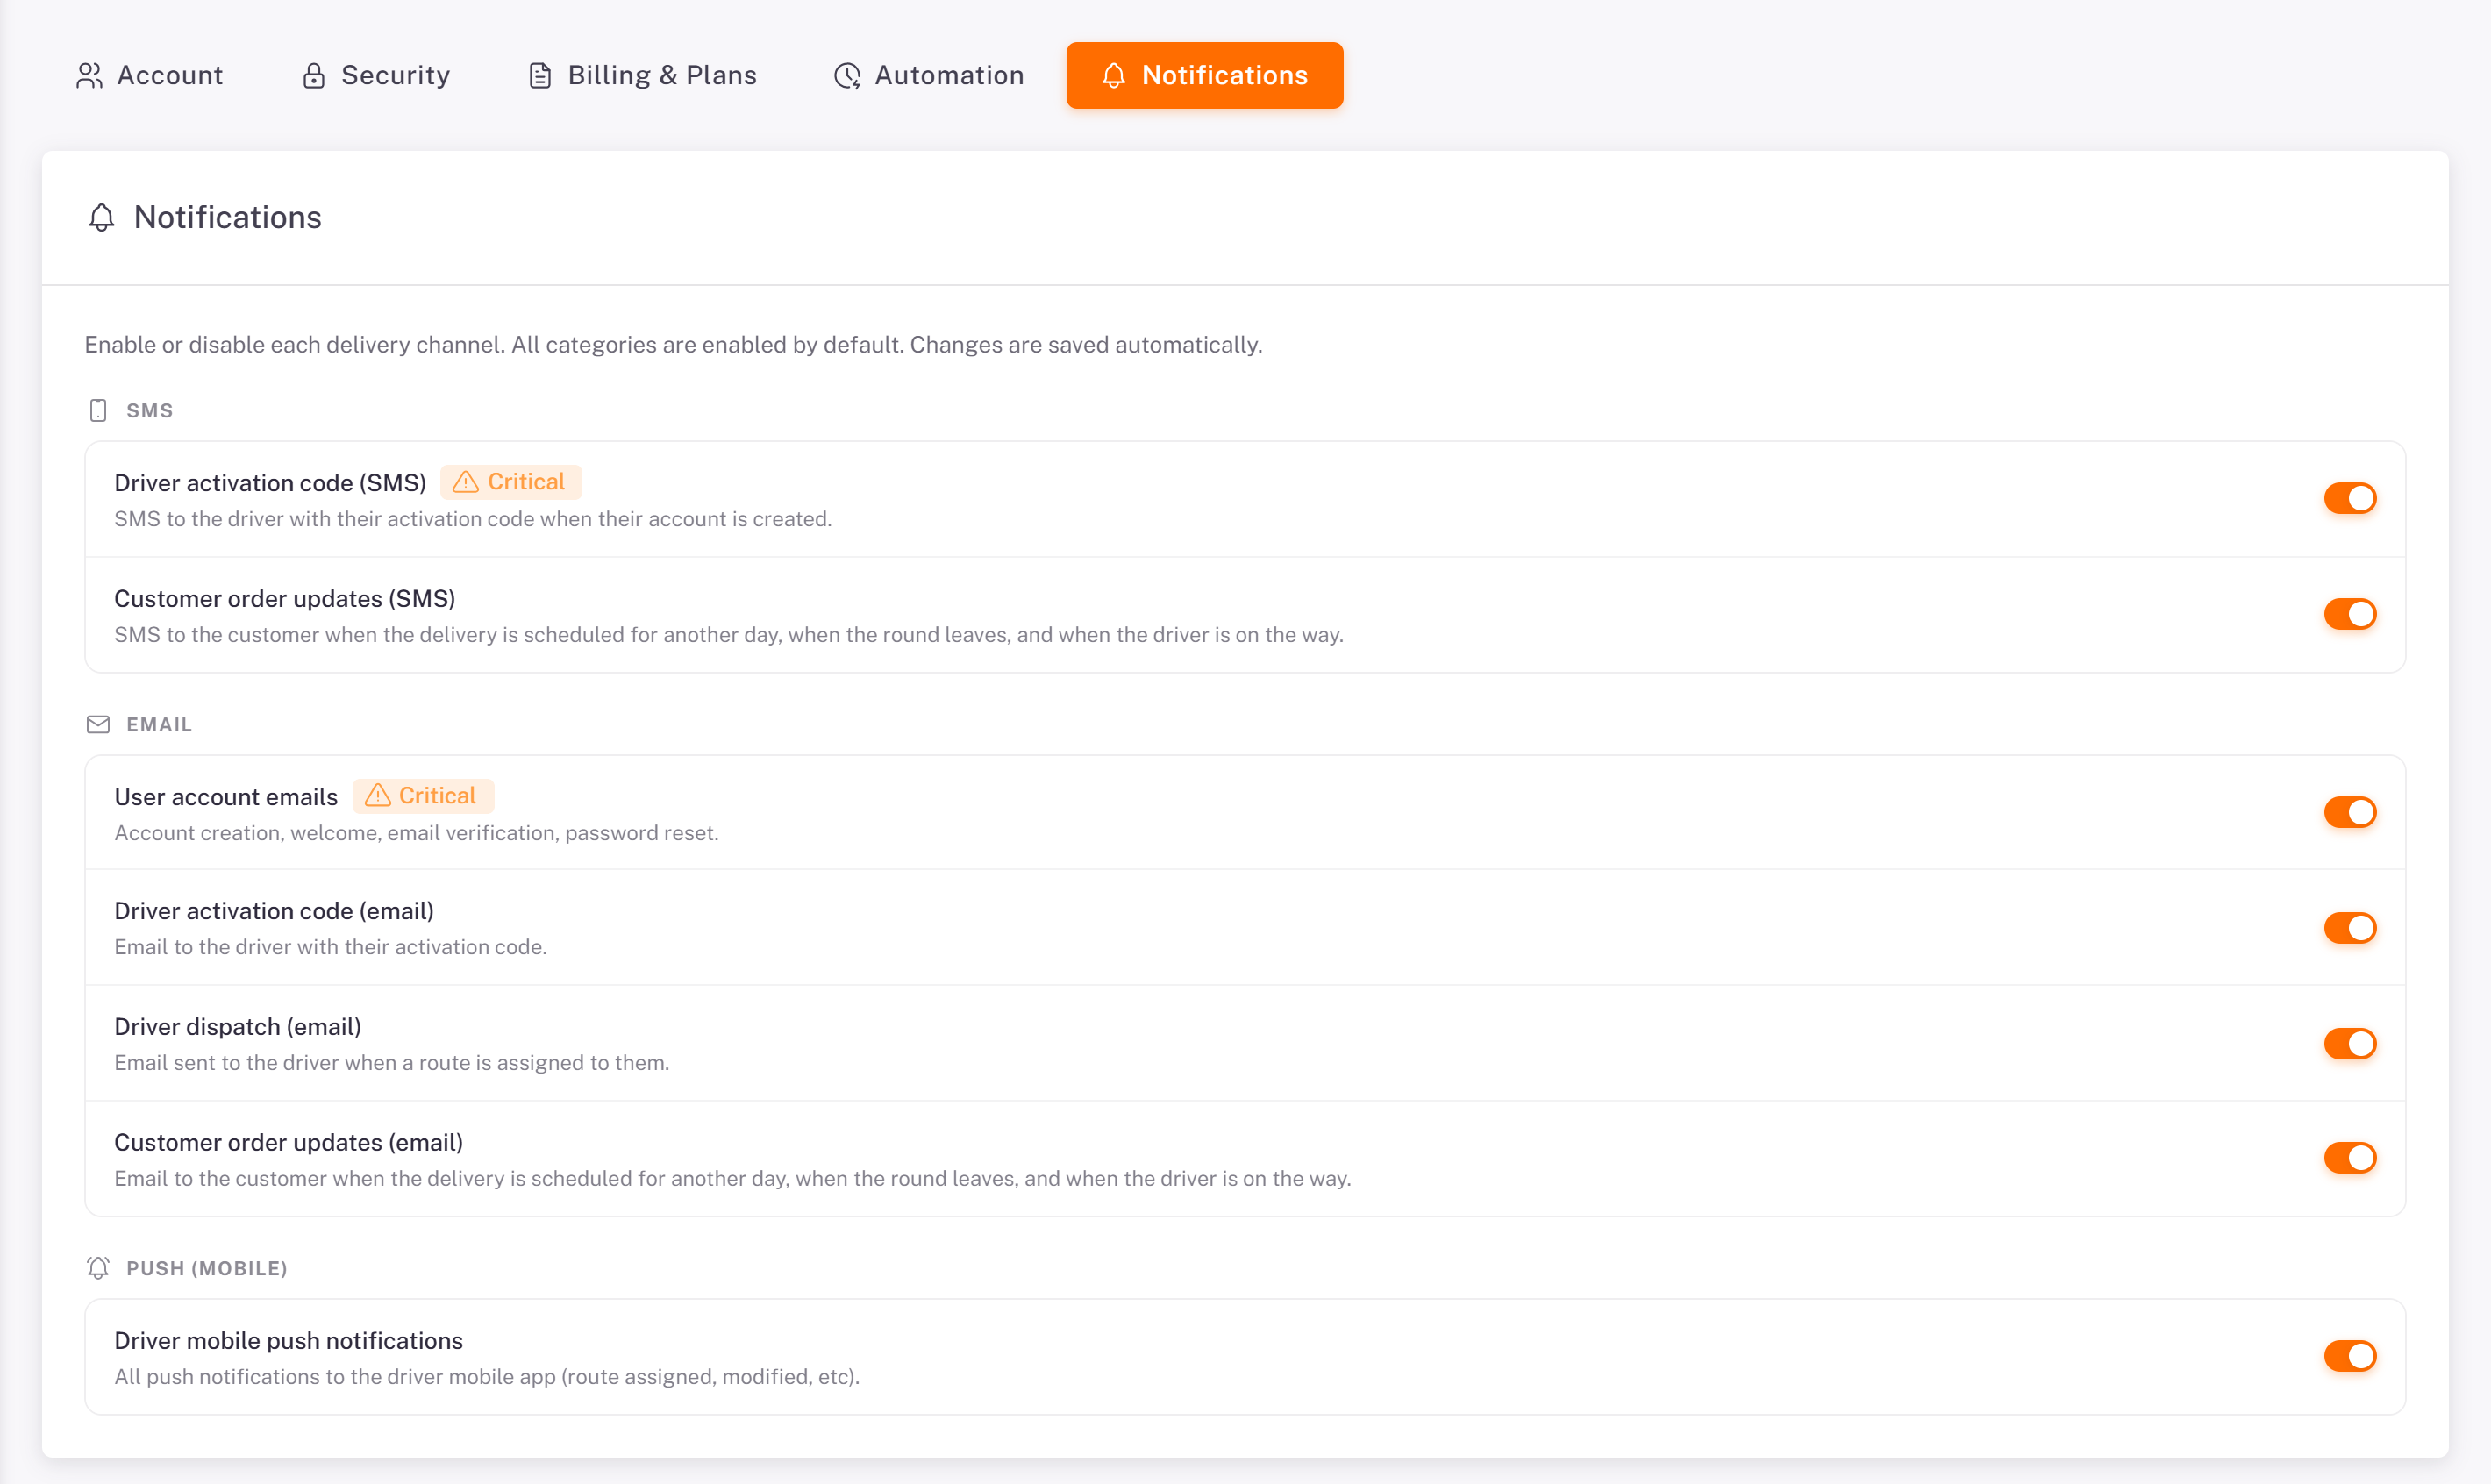Click 'Account creation, welcome, email verification' description
This screenshot has height=1484, width=2491.
pyautogui.click(x=417, y=833)
